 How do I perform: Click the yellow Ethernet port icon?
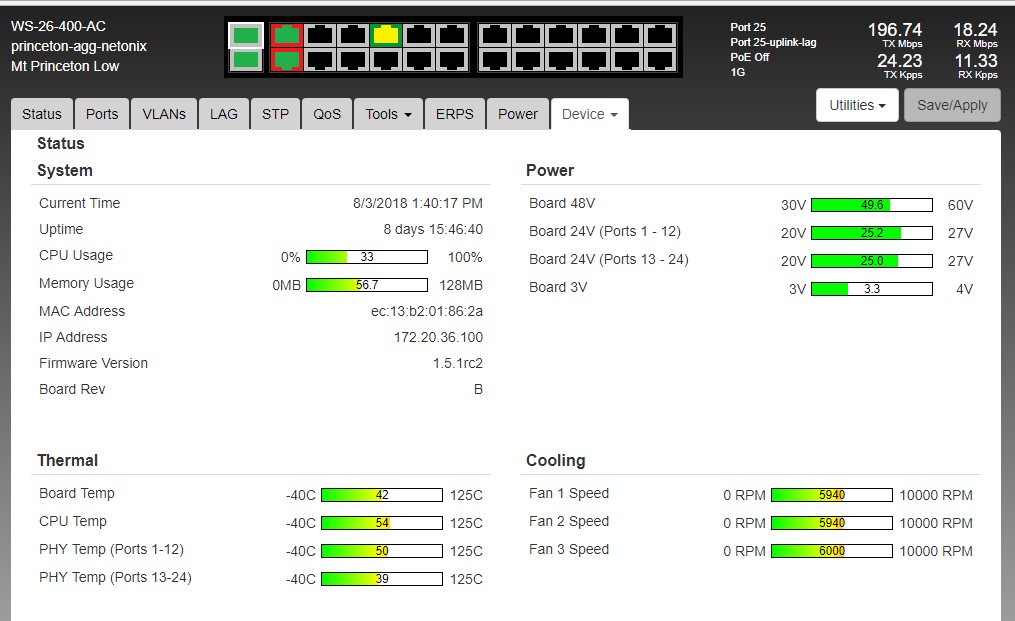tap(385, 36)
